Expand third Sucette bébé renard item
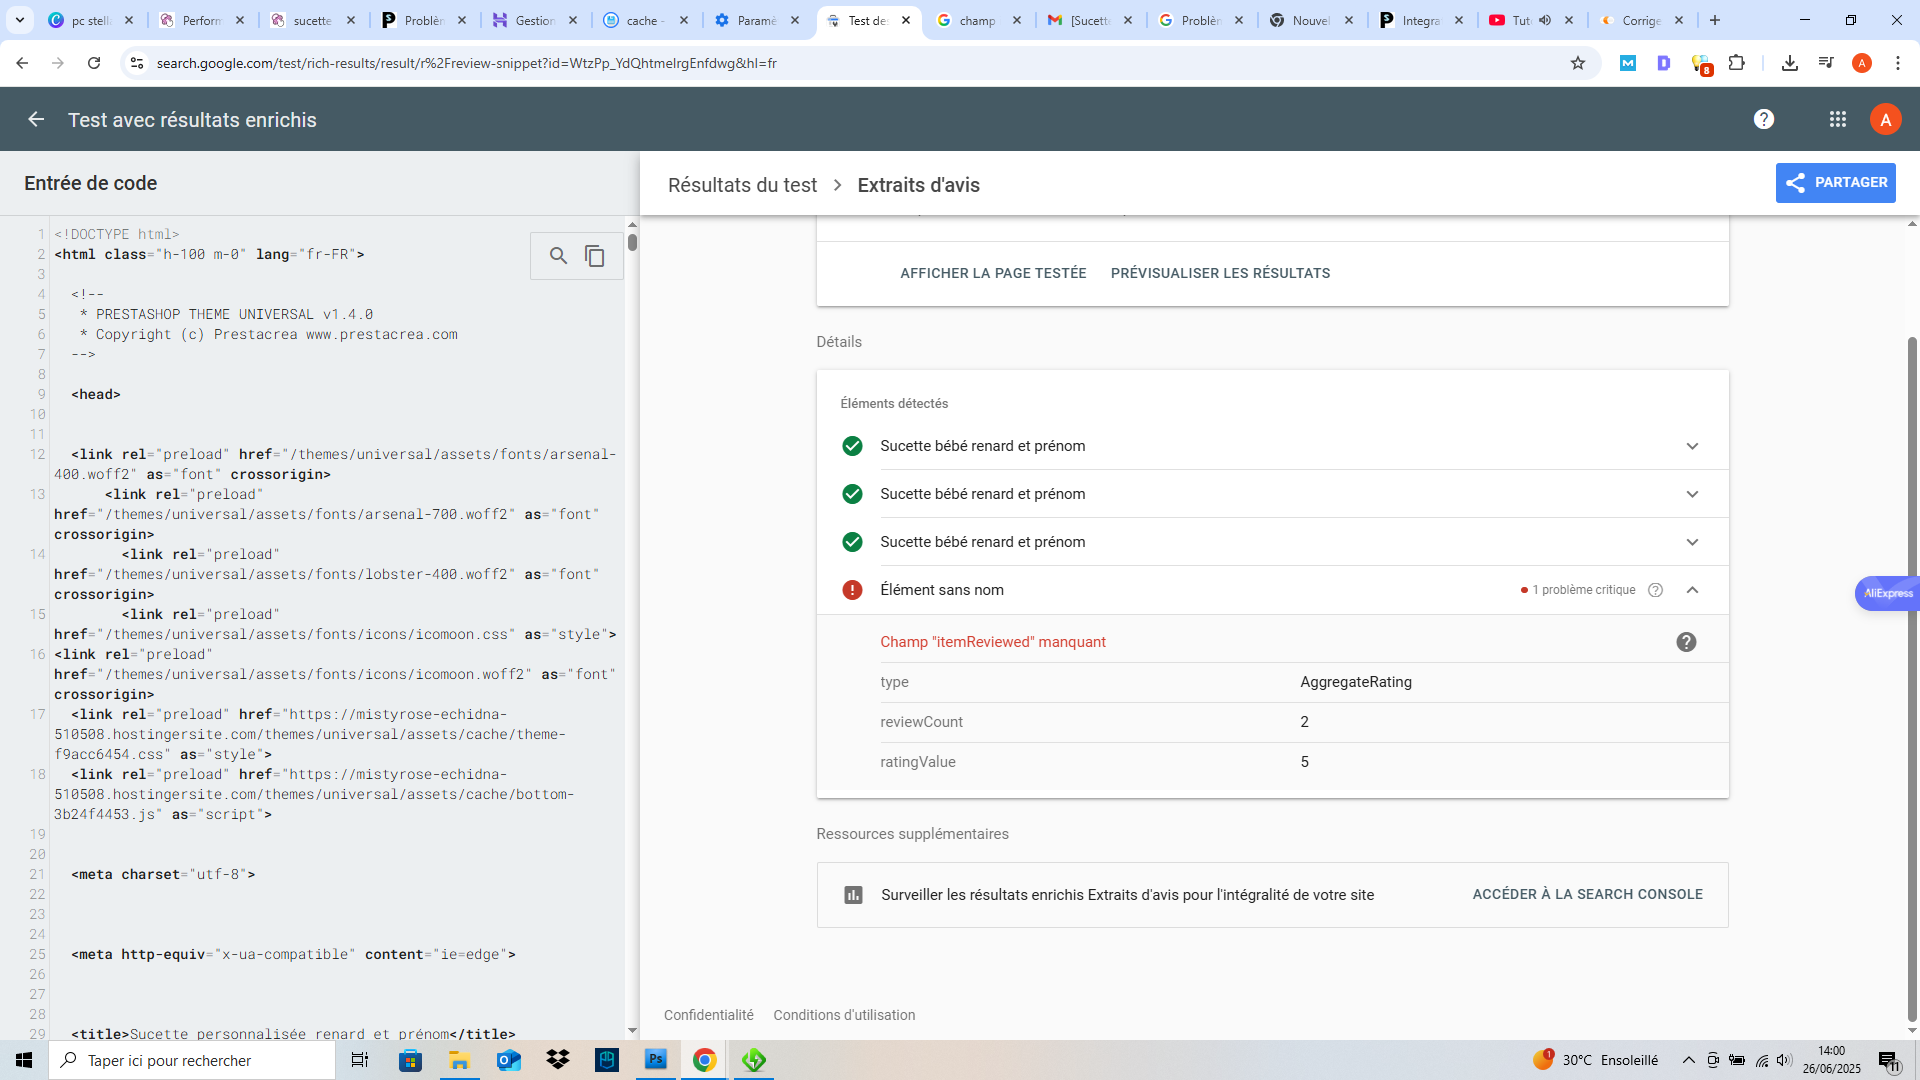The width and height of the screenshot is (1920, 1080). [1692, 542]
